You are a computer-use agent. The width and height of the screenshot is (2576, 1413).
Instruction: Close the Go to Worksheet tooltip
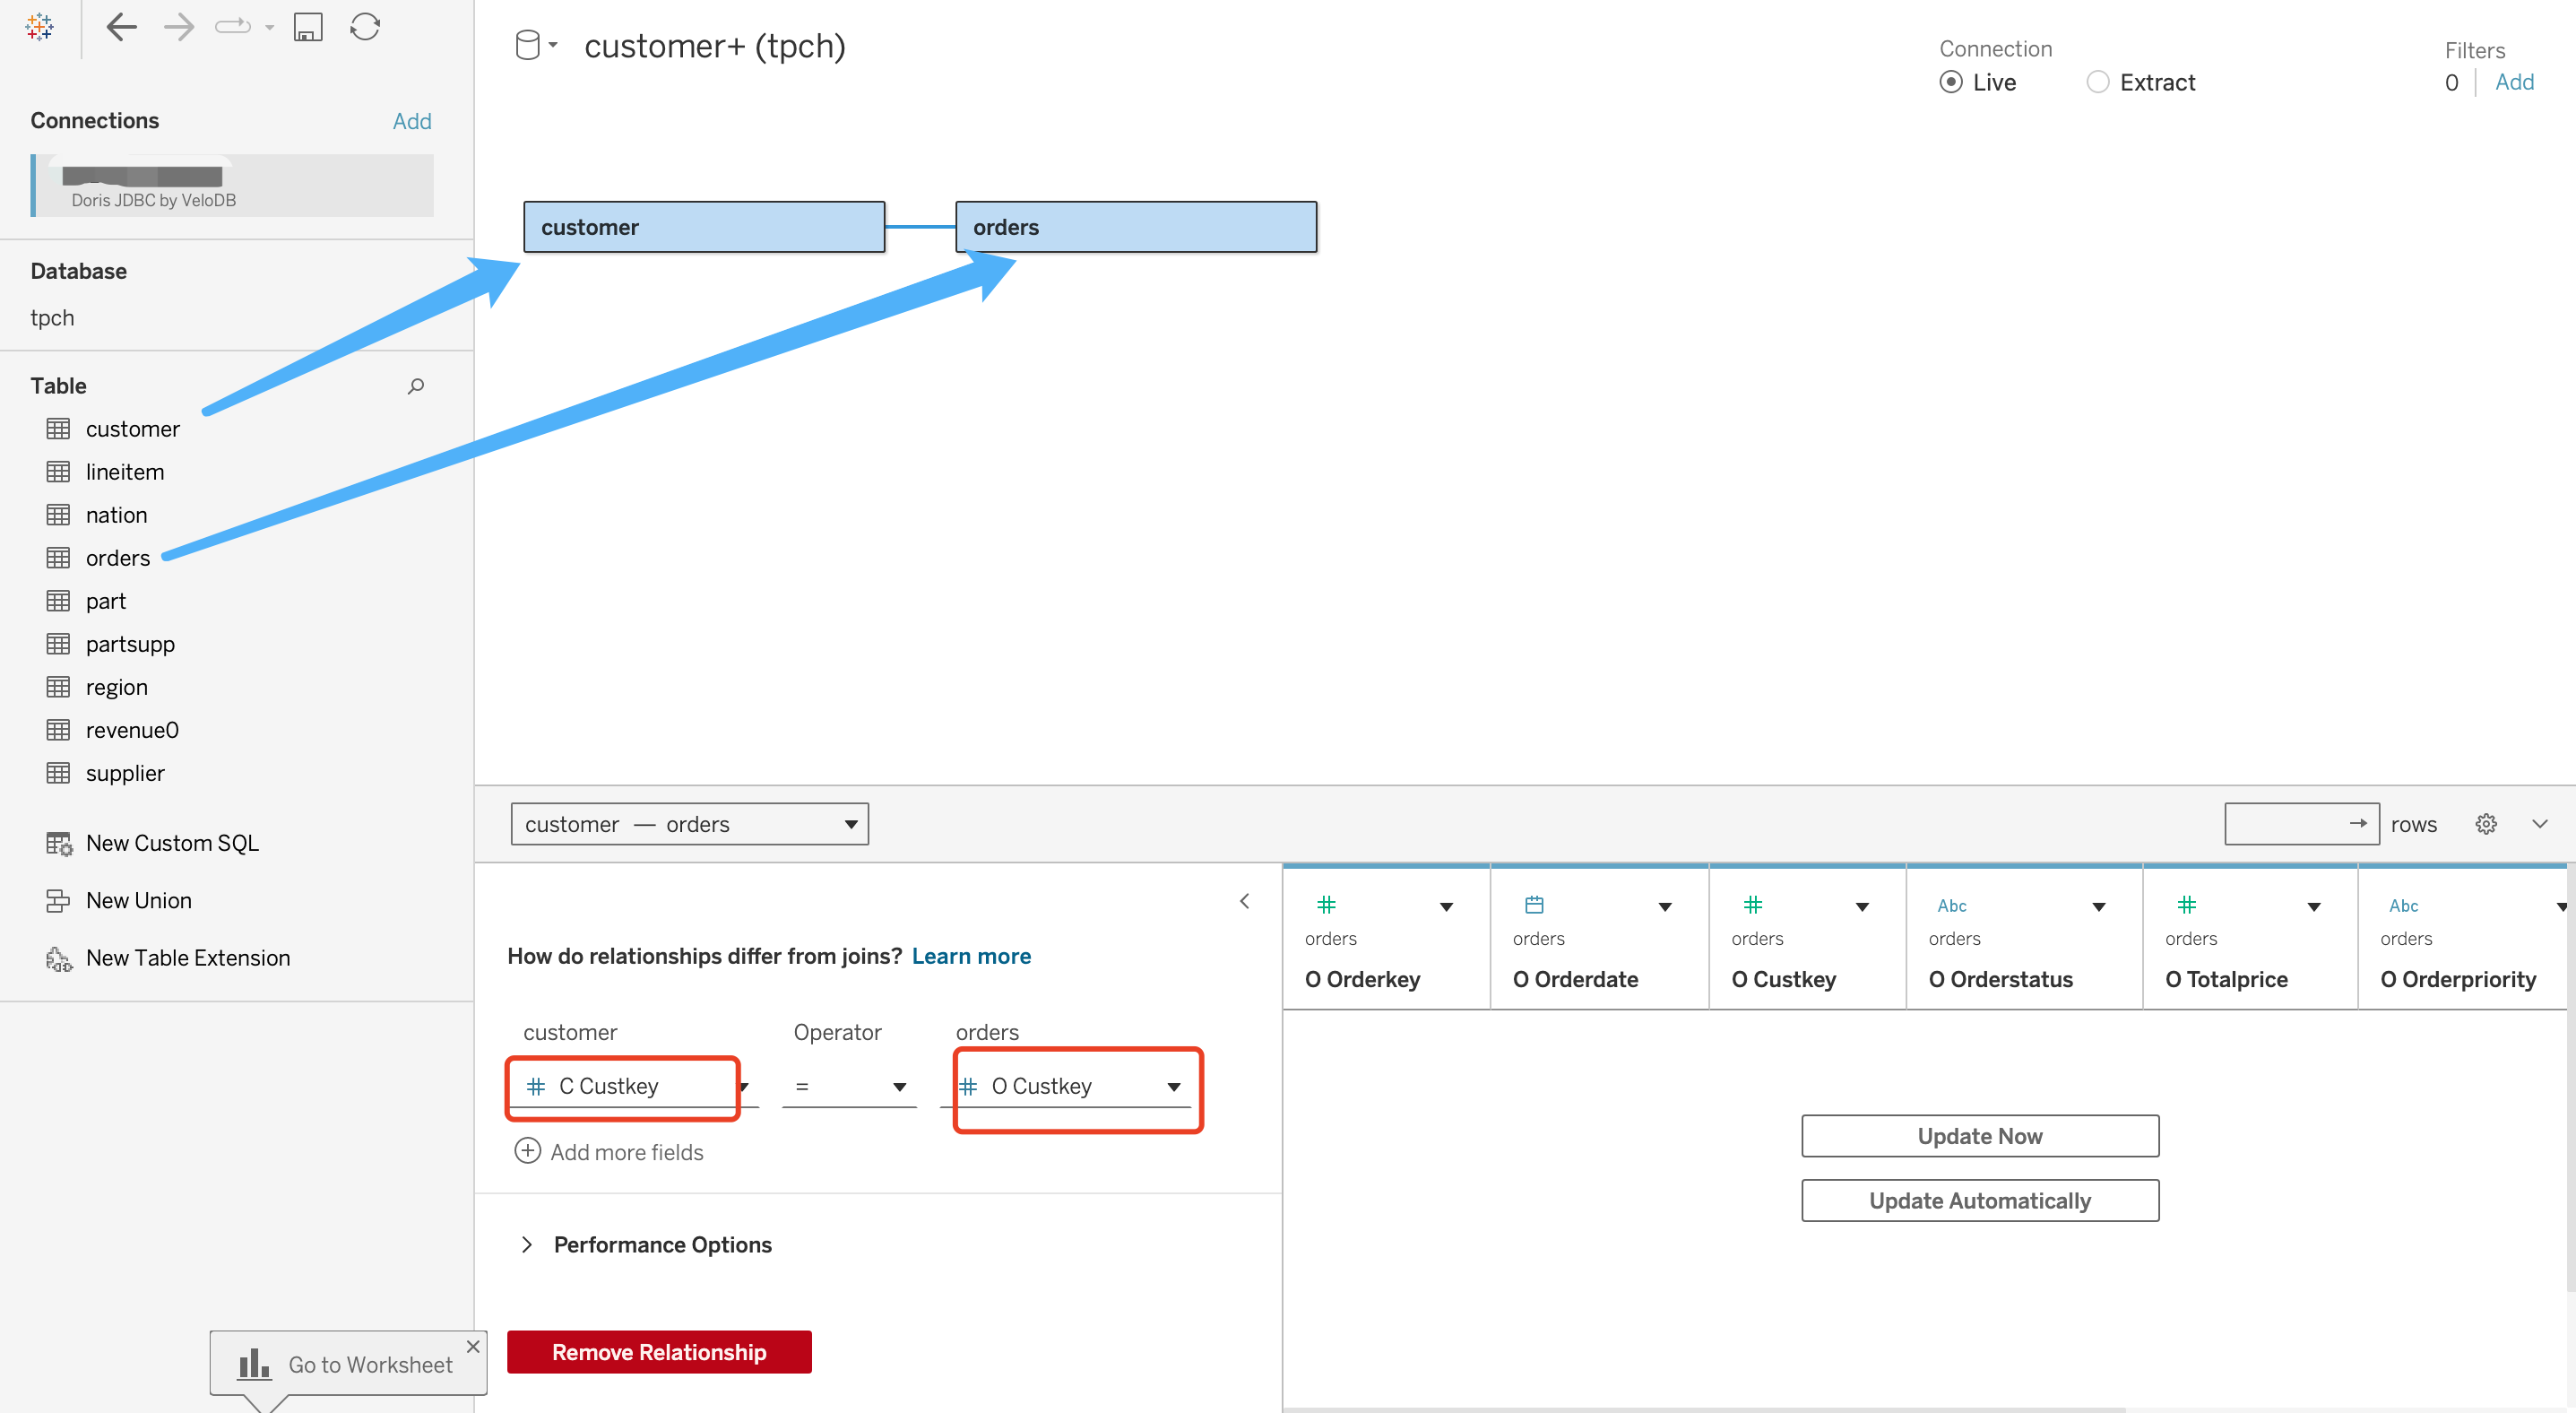coord(473,1347)
